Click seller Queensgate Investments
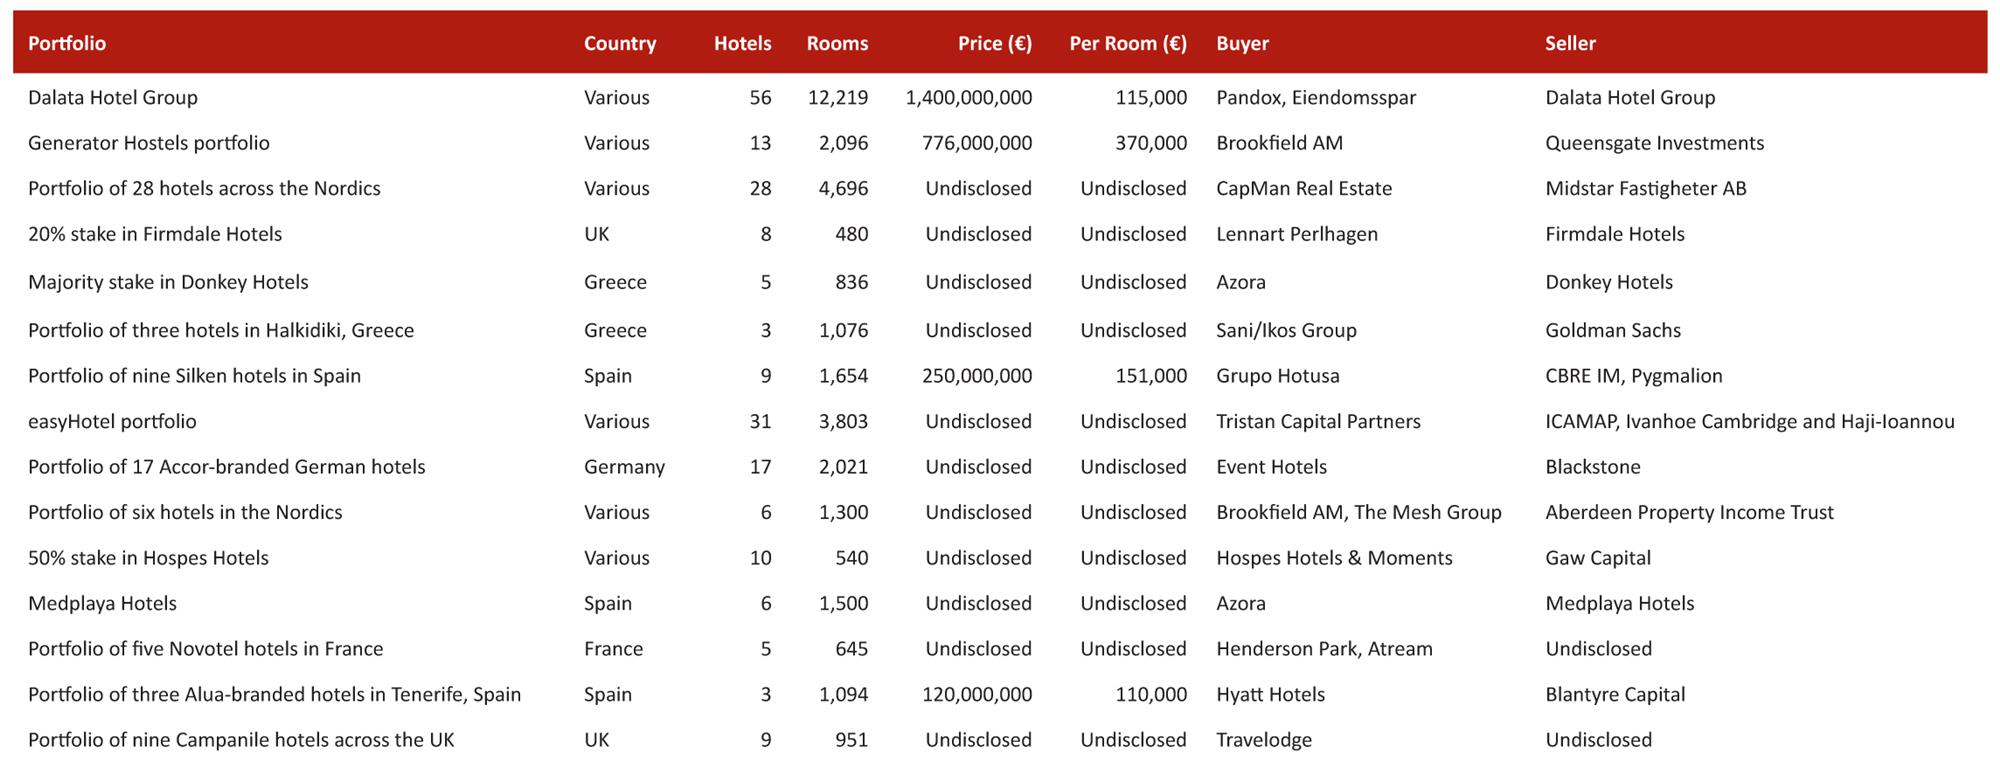This screenshot has height=767, width=2000. click(x=1654, y=143)
